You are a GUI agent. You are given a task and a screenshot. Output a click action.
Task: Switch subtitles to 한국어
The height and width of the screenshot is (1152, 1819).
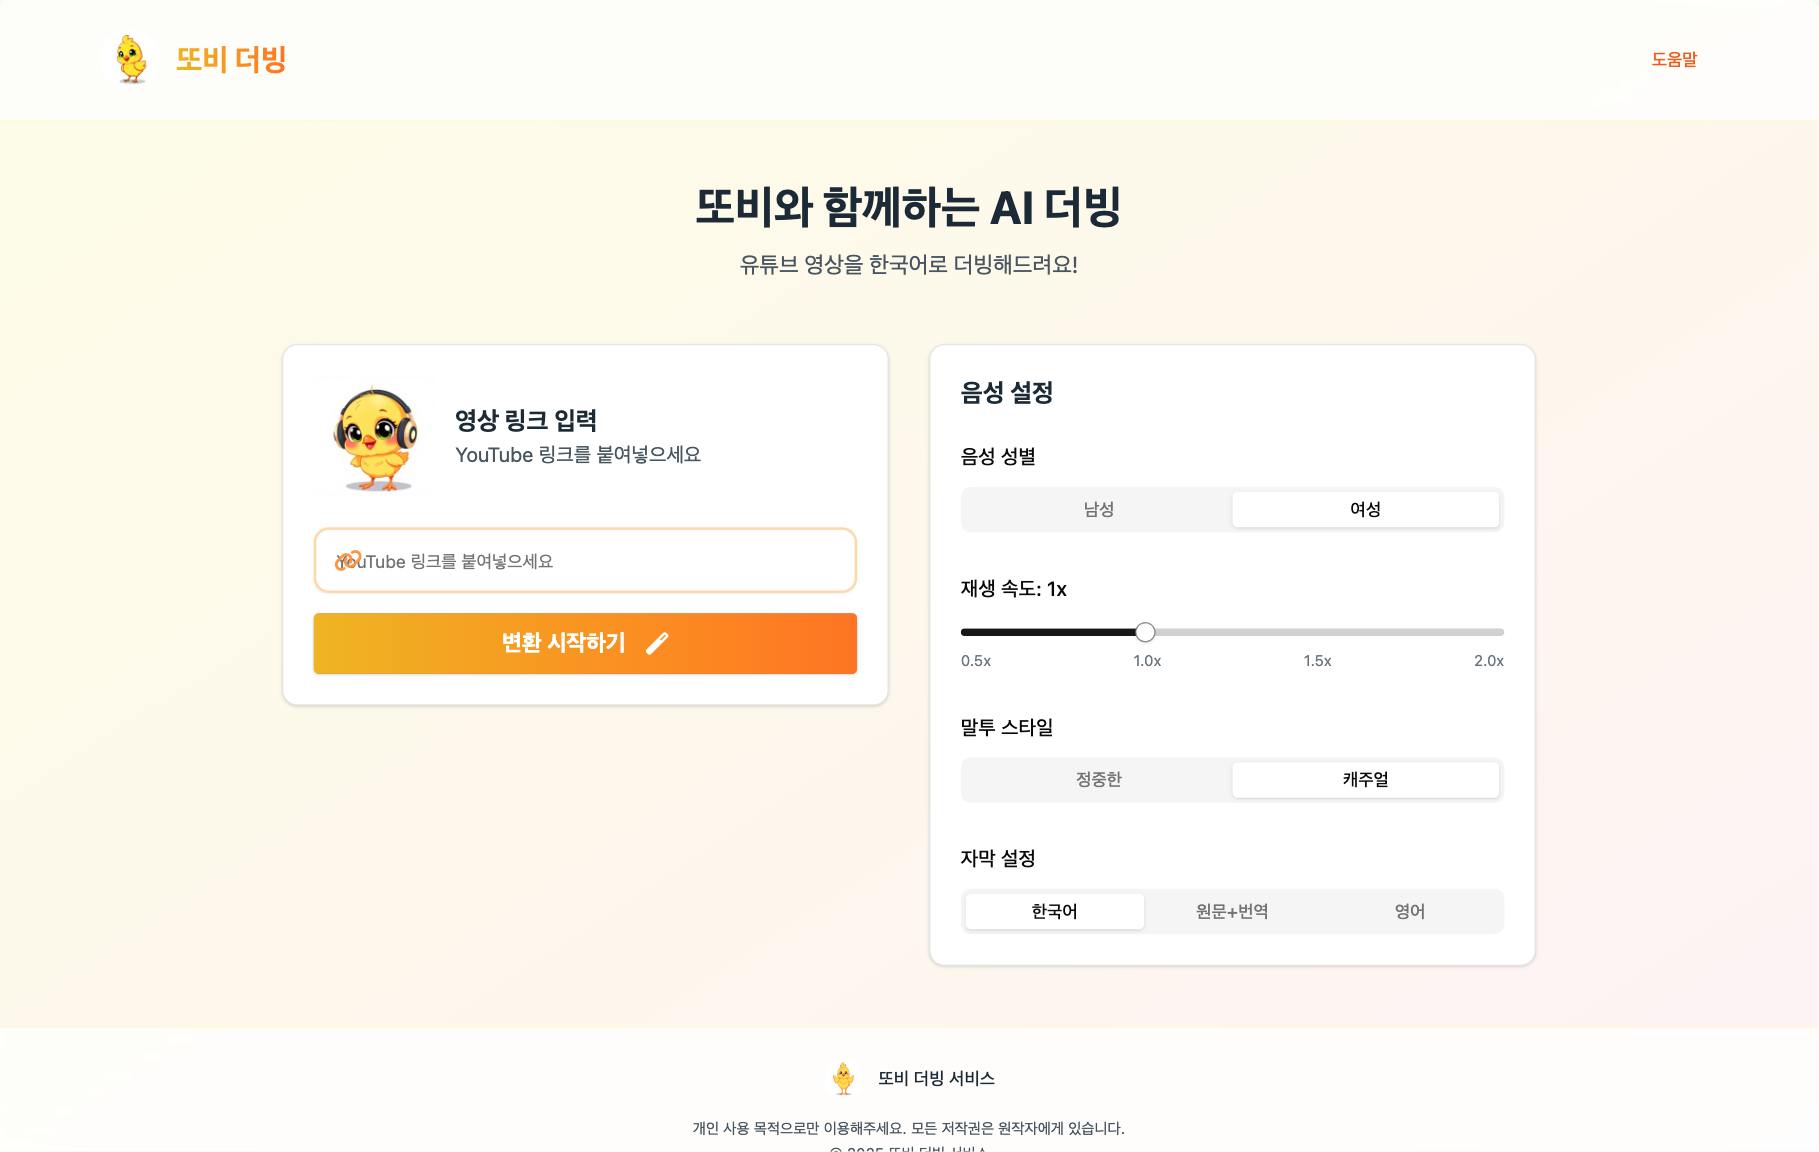[x=1054, y=911]
